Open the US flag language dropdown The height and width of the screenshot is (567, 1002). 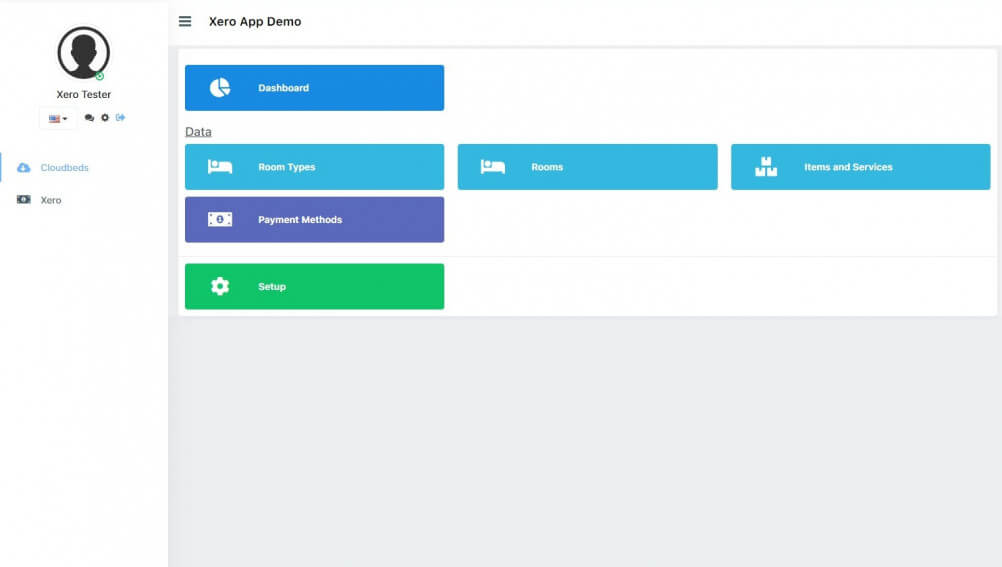coord(58,118)
